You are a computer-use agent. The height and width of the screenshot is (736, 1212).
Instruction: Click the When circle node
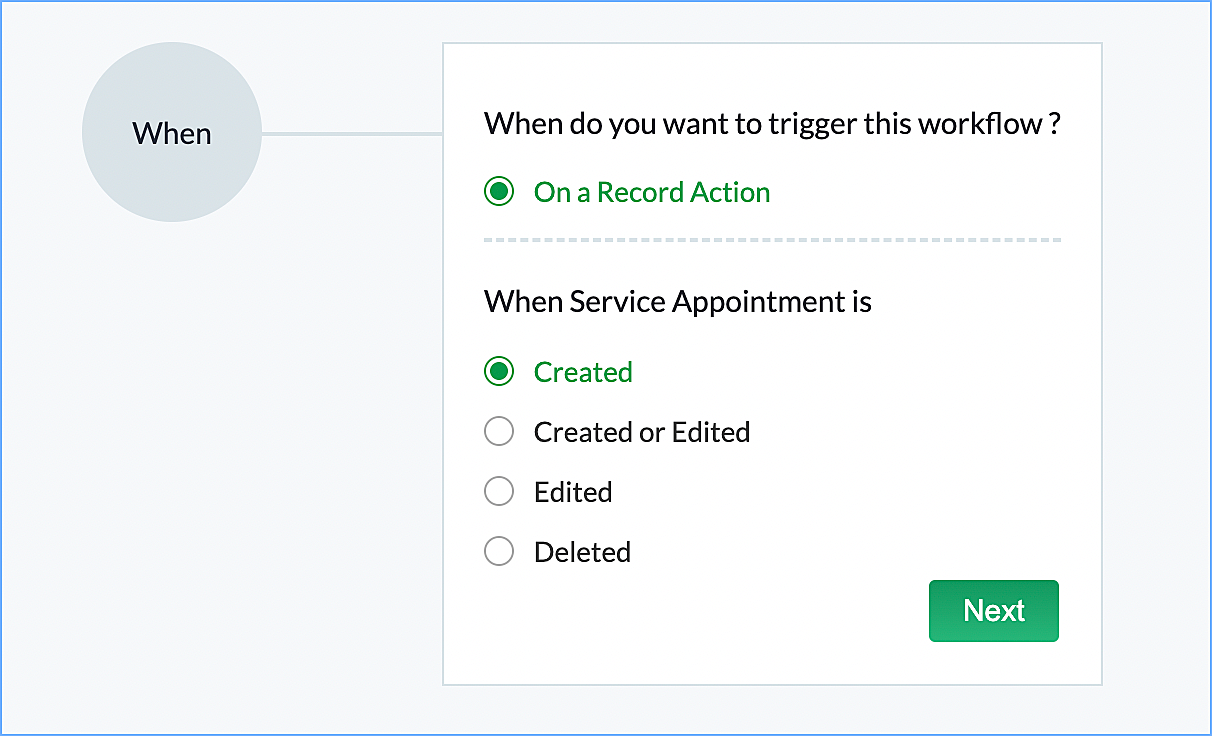coord(171,132)
